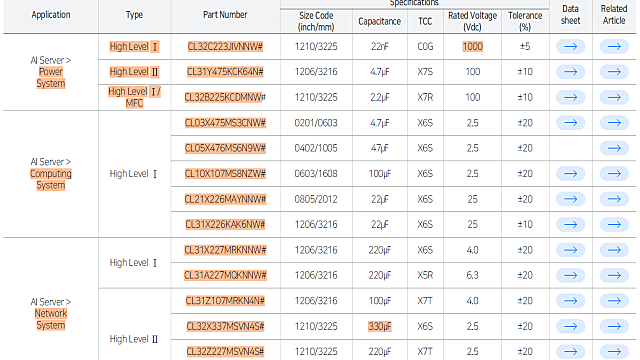Screen dimensions: 640x360
Task: Open related article arrow for CL10X107MS8NZW#
Action: coord(614,173)
